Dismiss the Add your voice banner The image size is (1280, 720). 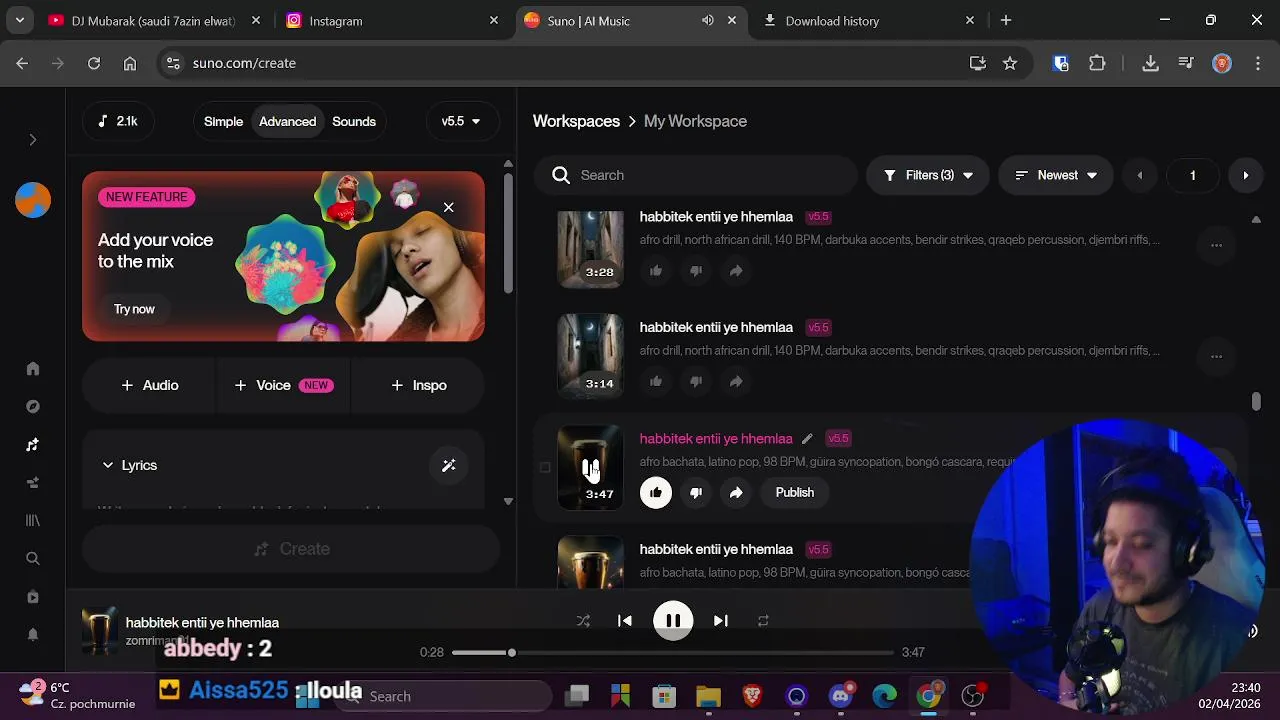[448, 207]
